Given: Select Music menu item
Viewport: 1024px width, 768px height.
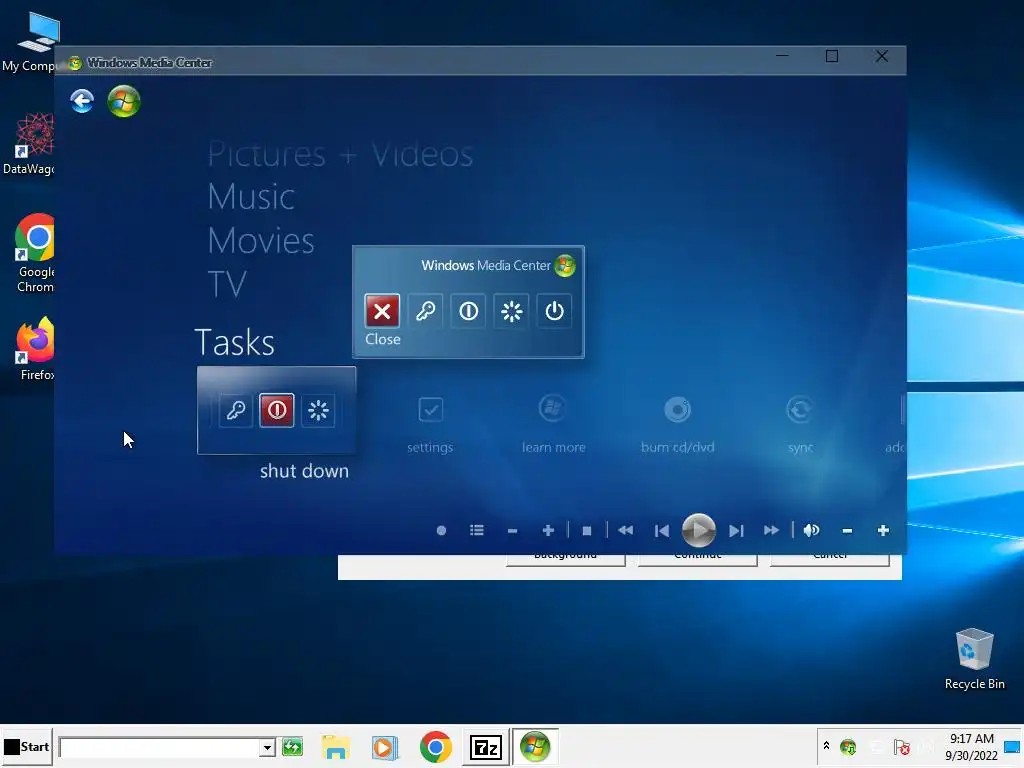Looking at the screenshot, I should coord(251,197).
